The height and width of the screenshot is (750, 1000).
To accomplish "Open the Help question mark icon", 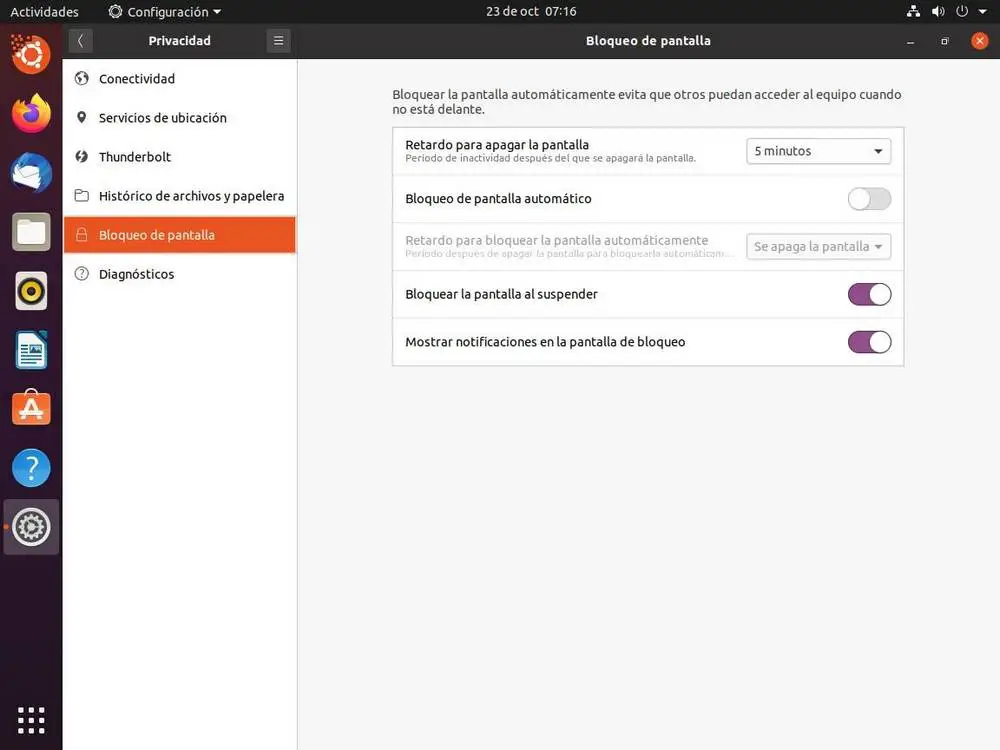I will coord(31,467).
